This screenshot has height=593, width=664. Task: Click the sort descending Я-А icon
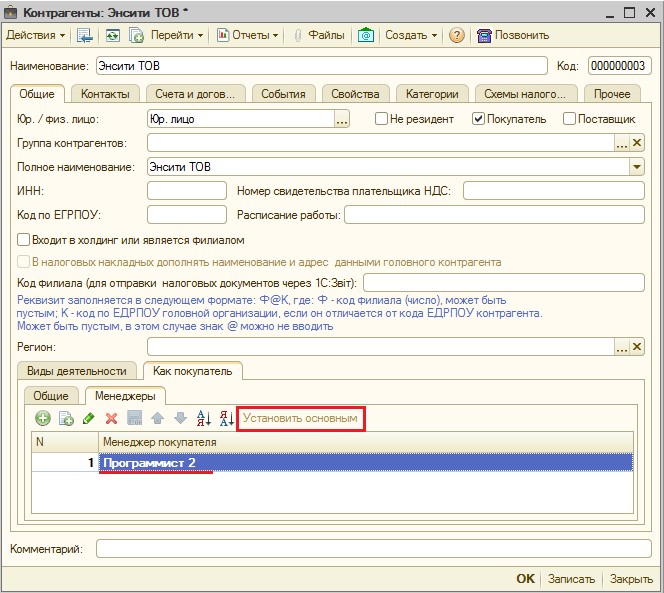227,418
